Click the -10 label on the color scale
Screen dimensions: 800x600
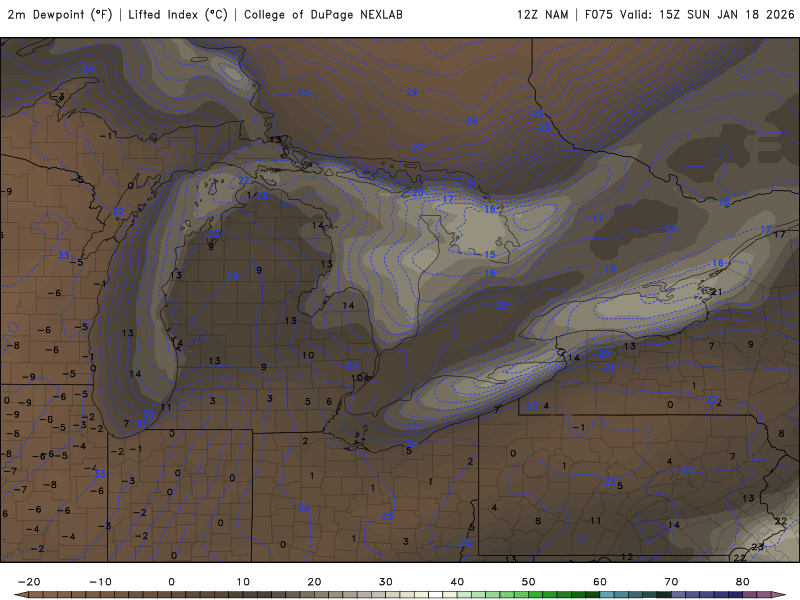100,582
